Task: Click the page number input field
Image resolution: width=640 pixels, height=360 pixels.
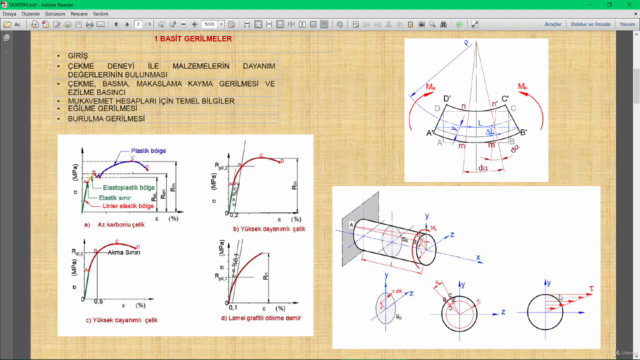Action: (138, 24)
